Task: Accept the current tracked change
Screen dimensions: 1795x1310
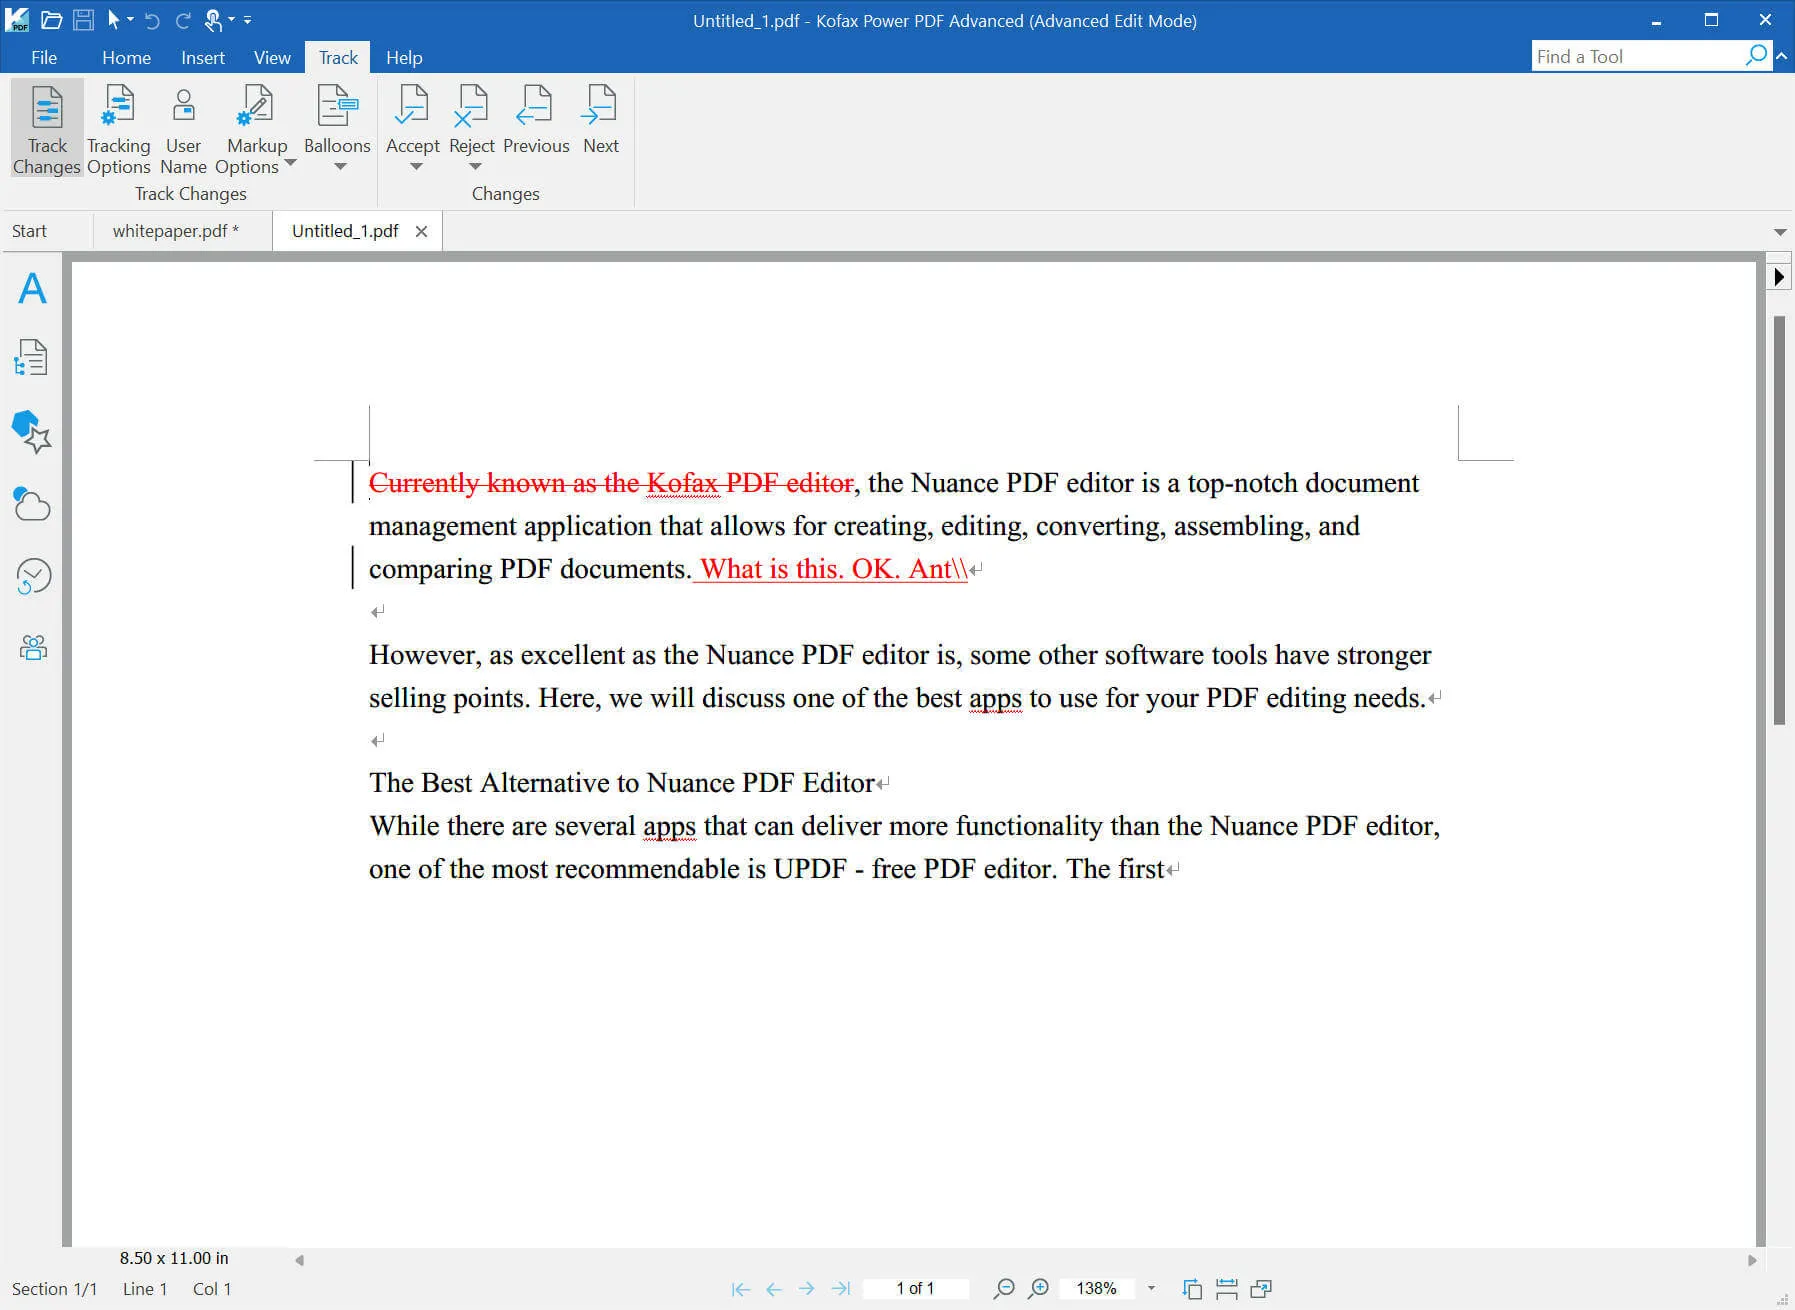Action: pyautogui.click(x=413, y=118)
